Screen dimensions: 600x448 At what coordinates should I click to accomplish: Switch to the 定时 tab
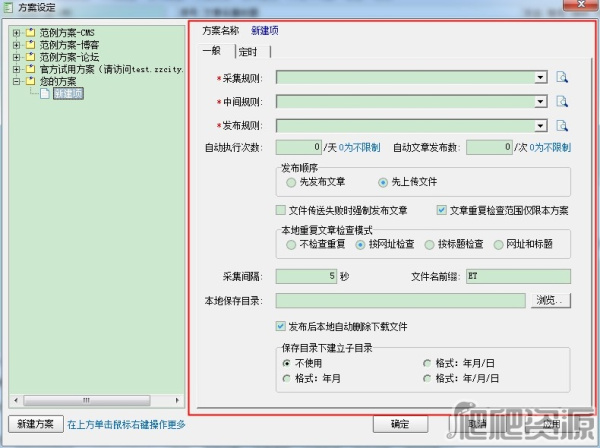click(x=253, y=52)
